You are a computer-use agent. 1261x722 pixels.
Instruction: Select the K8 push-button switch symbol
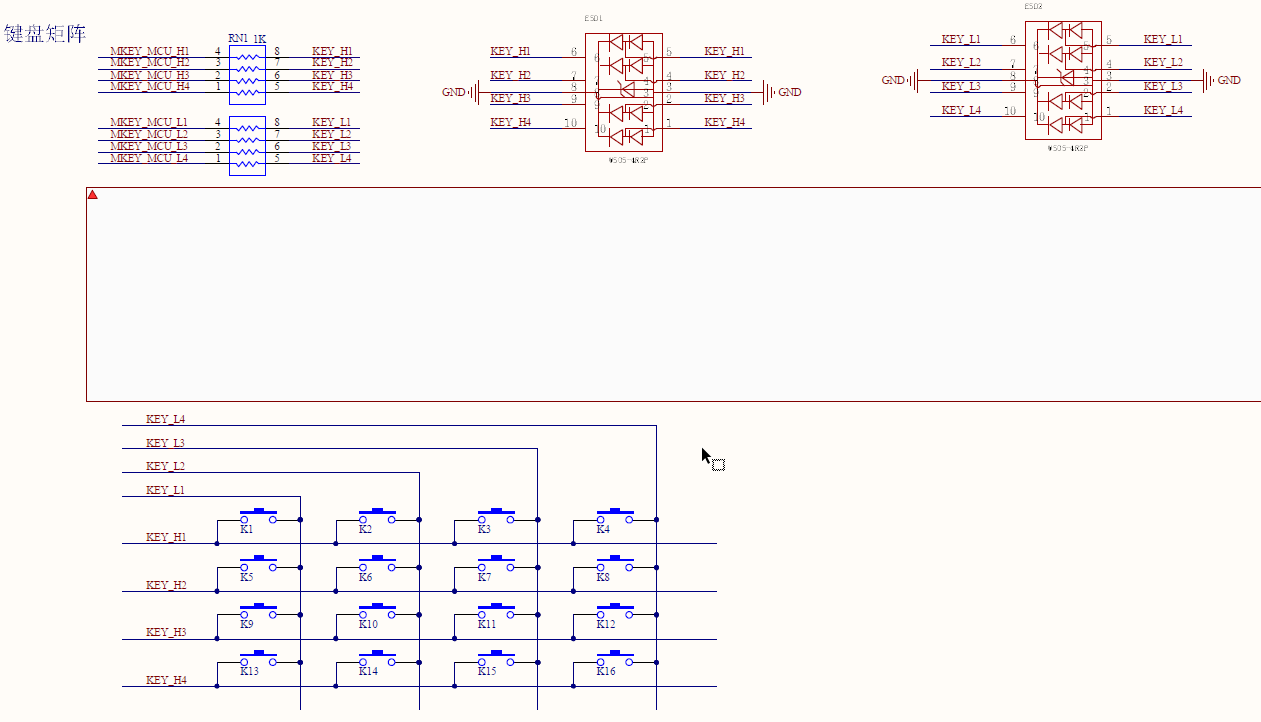pyautogui.click(x=615, y=565)
